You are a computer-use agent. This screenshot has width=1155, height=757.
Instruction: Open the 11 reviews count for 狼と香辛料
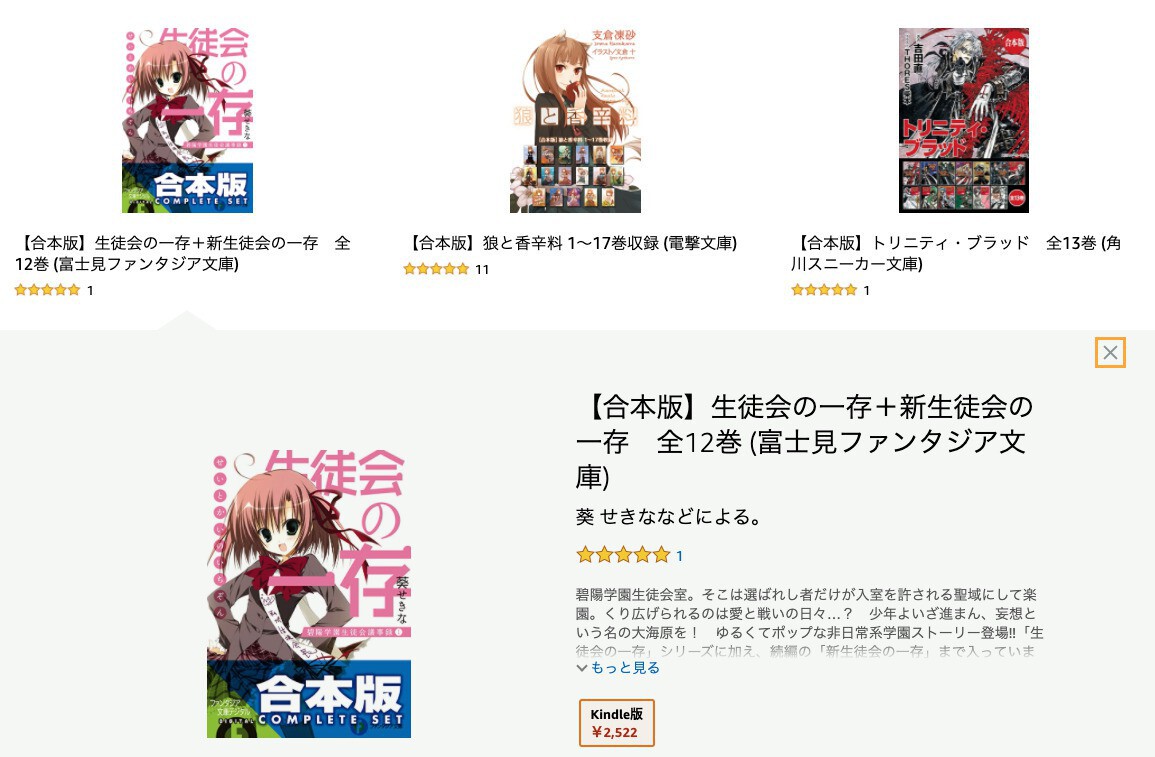[482, 270]
